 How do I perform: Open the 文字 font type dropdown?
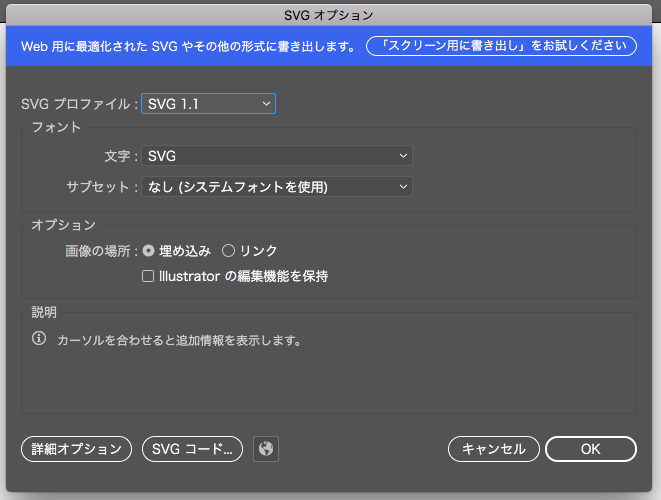click(x=277, y=156)
